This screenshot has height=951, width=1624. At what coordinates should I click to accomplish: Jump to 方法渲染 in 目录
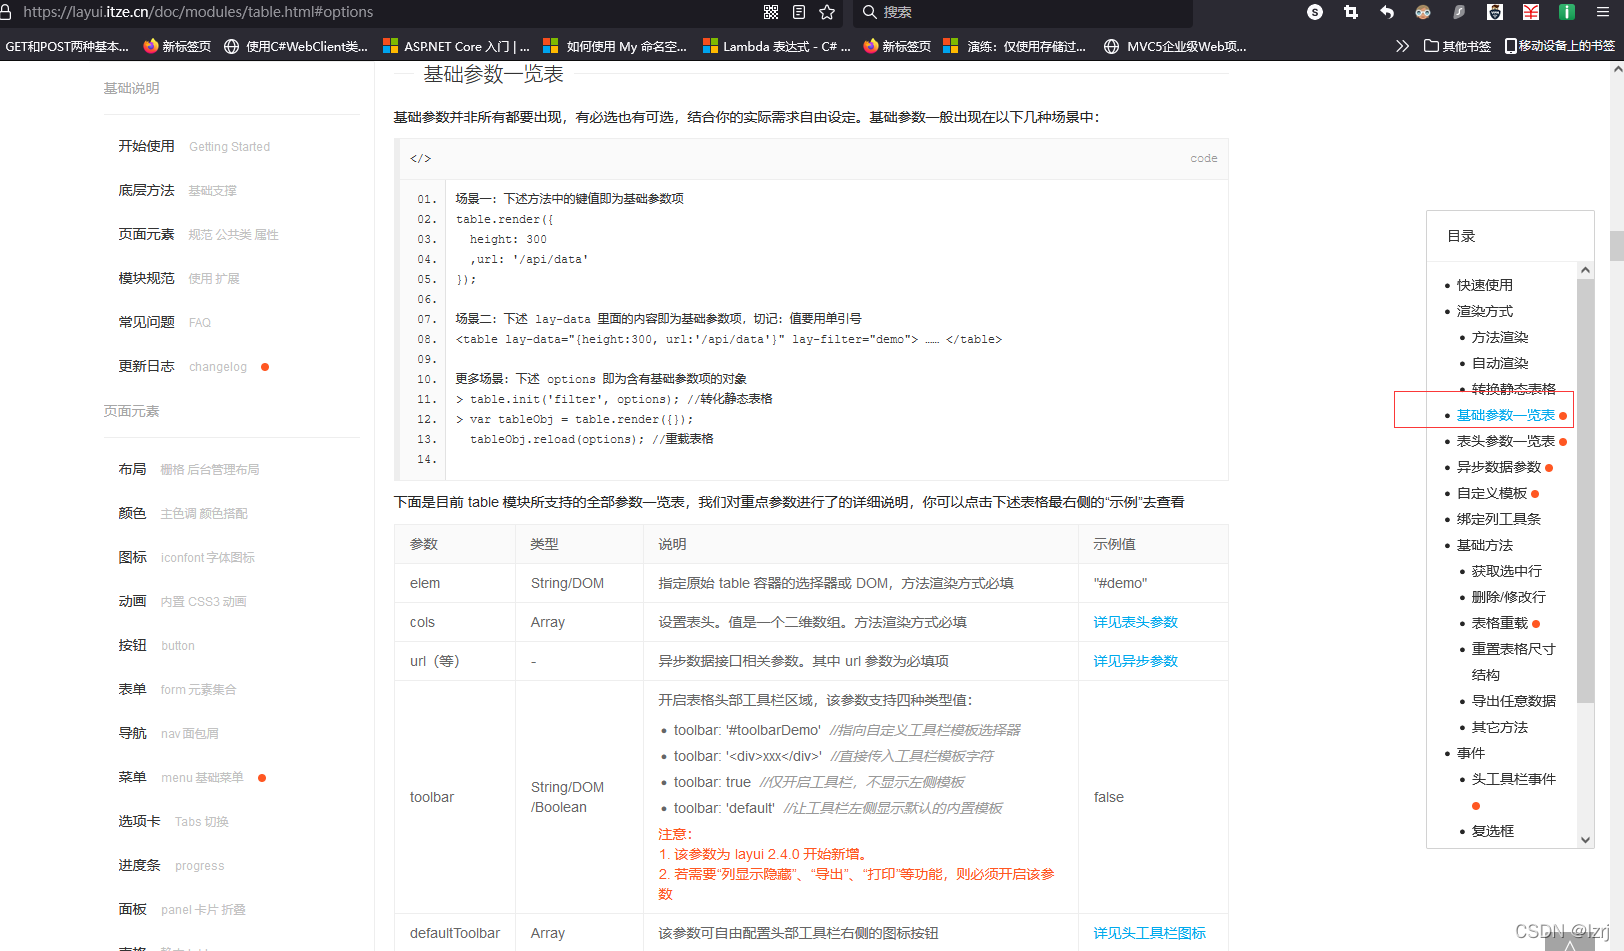point(1499,337)
